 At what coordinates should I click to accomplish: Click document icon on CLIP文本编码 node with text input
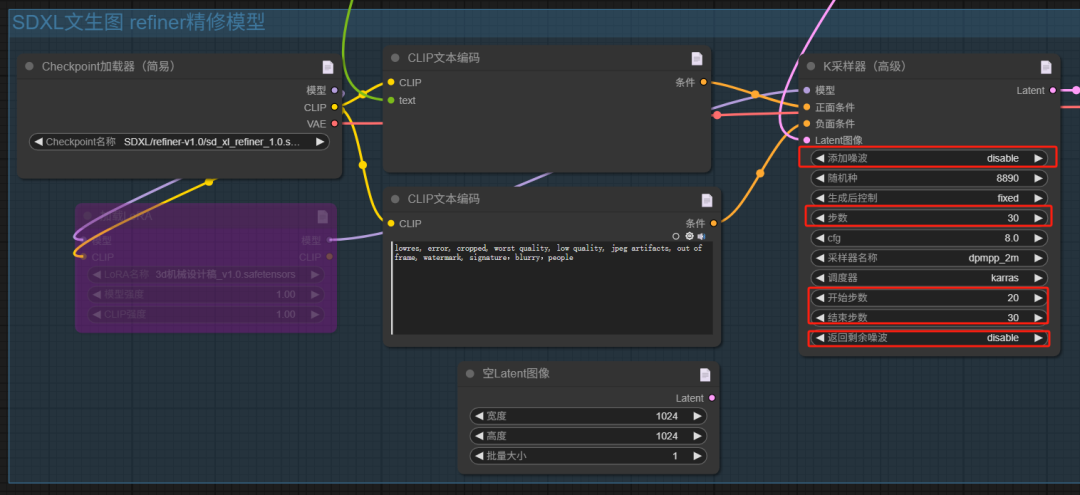click(696, 59)
